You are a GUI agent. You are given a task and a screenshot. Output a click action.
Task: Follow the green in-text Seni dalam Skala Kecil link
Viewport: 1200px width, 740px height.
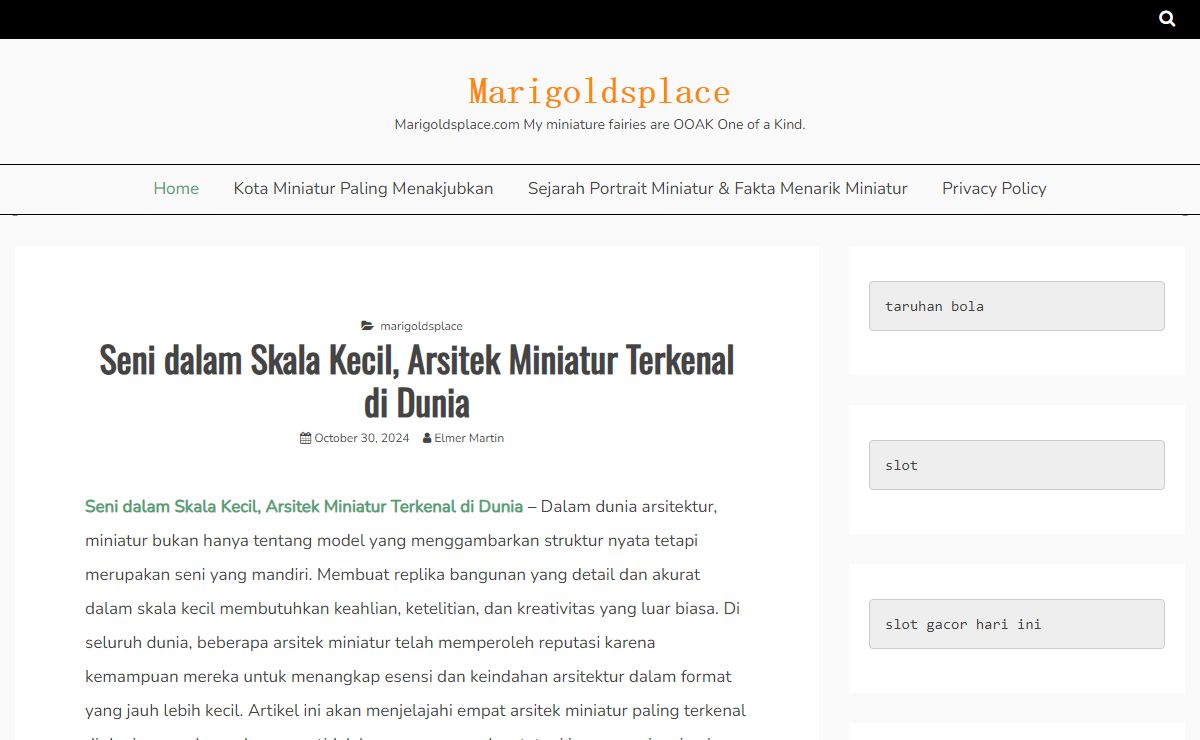[x=304, y=506]
